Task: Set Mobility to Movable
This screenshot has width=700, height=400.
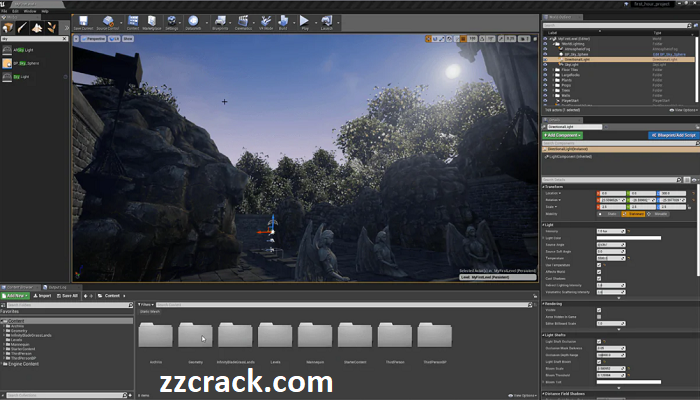Action: [658, 214]
